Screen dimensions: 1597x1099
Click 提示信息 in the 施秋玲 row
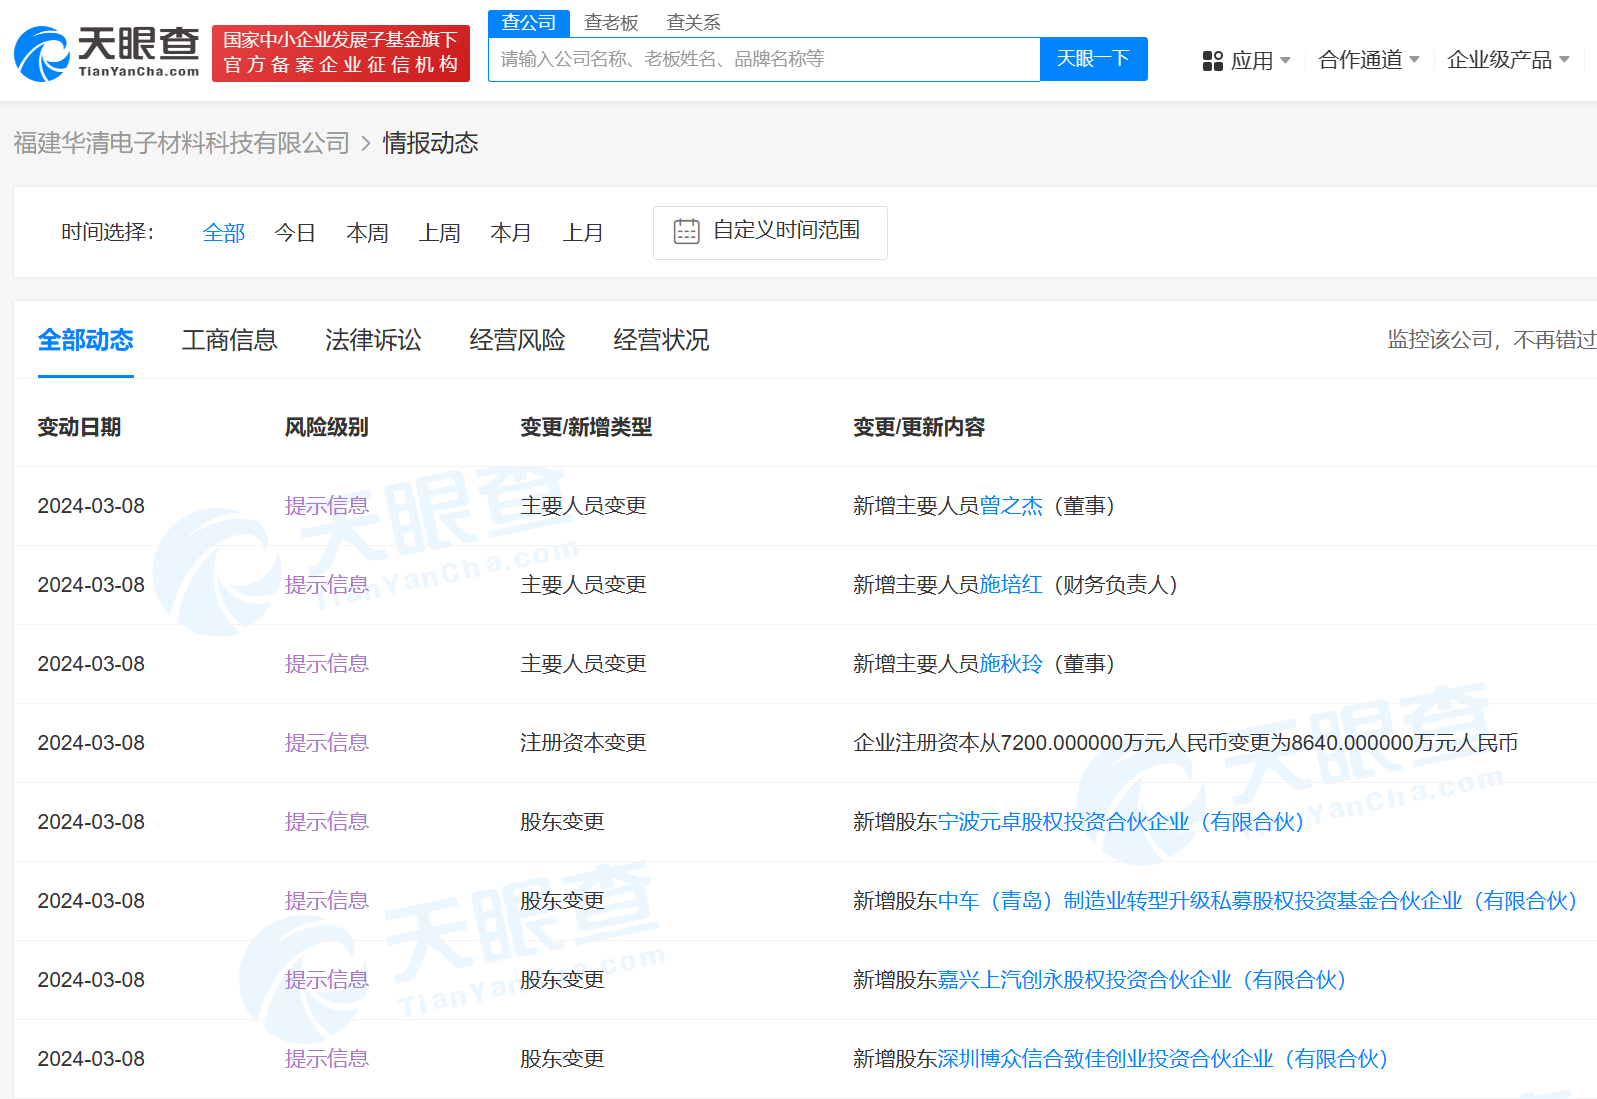coord(327,664)
